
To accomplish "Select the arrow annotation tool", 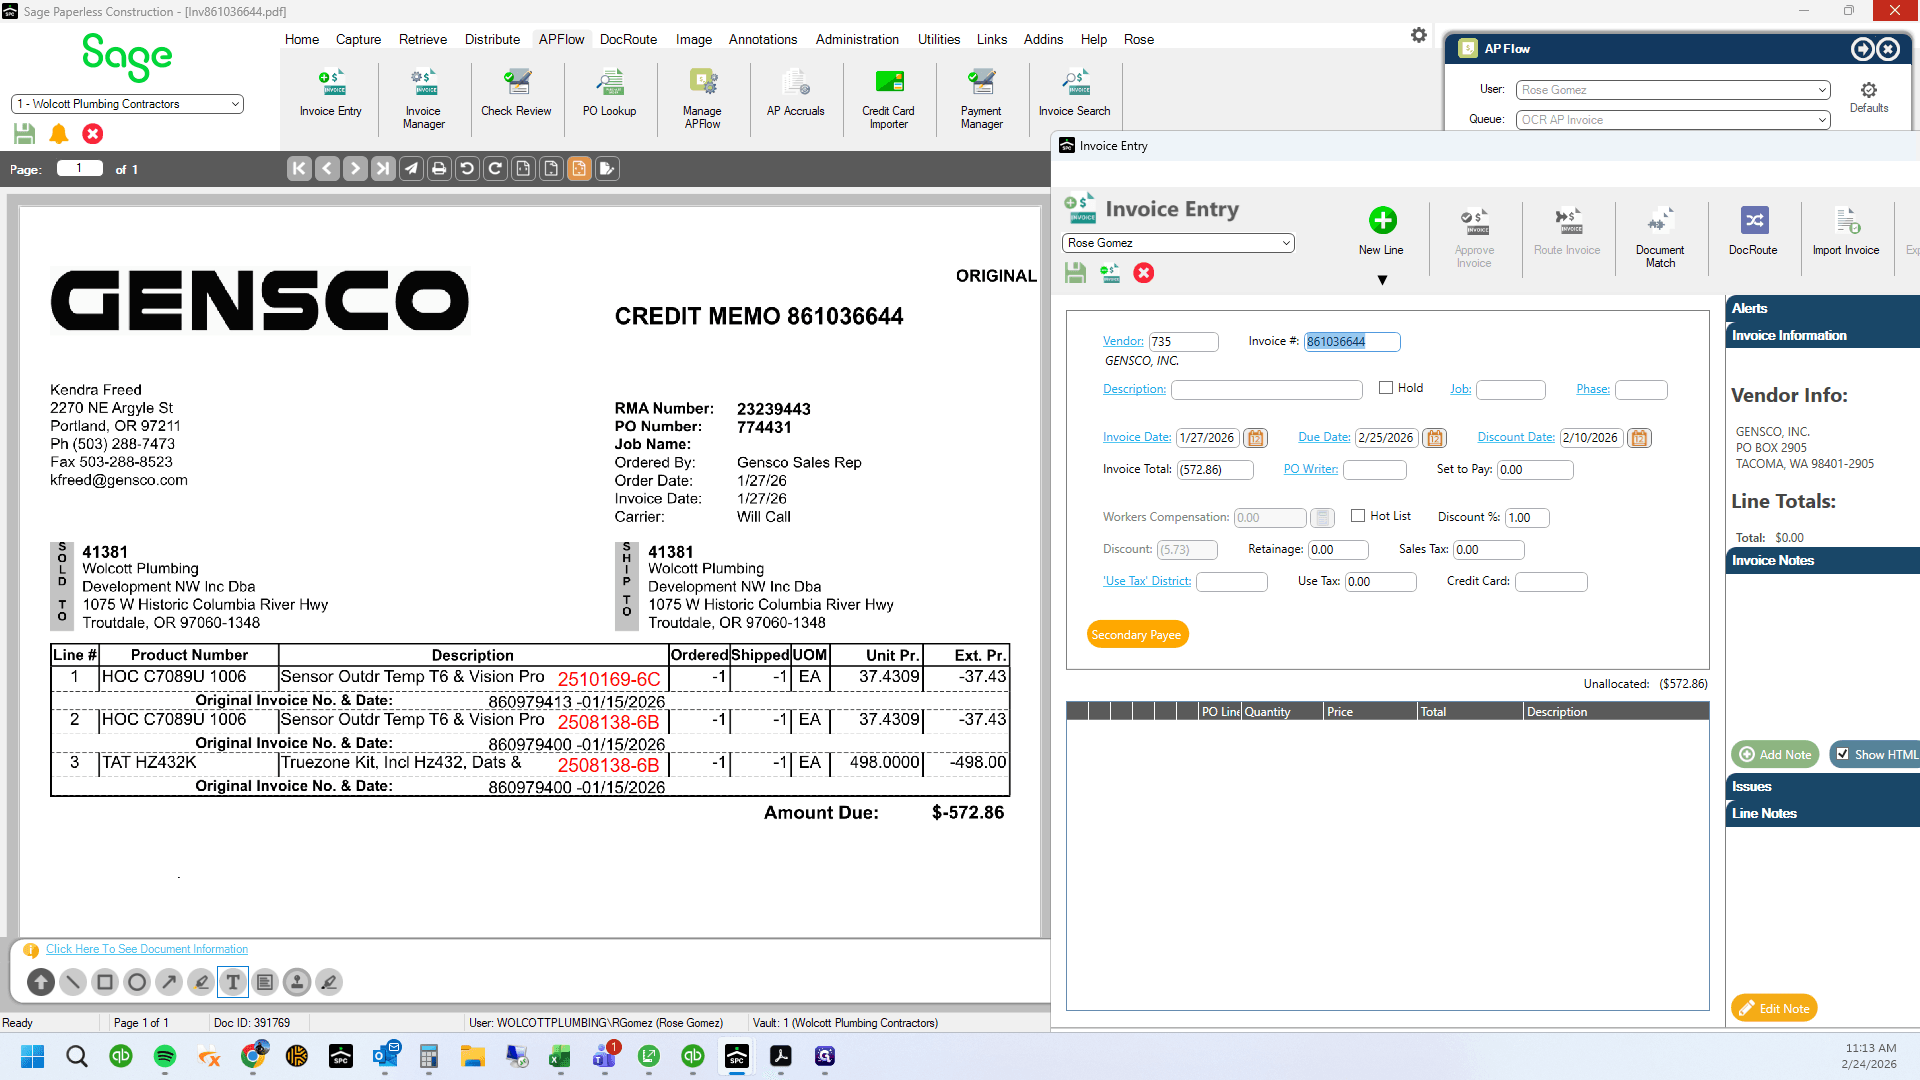I will click(x=169, y=982).
